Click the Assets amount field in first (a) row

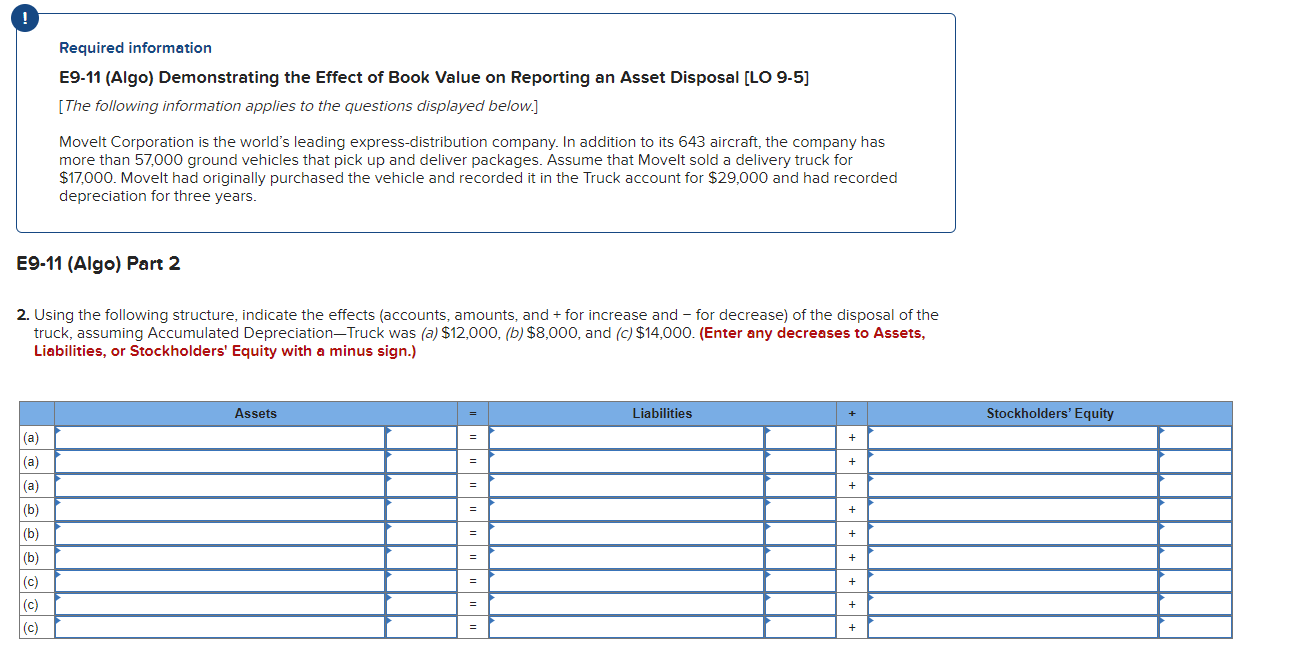(x=420, y=437)
